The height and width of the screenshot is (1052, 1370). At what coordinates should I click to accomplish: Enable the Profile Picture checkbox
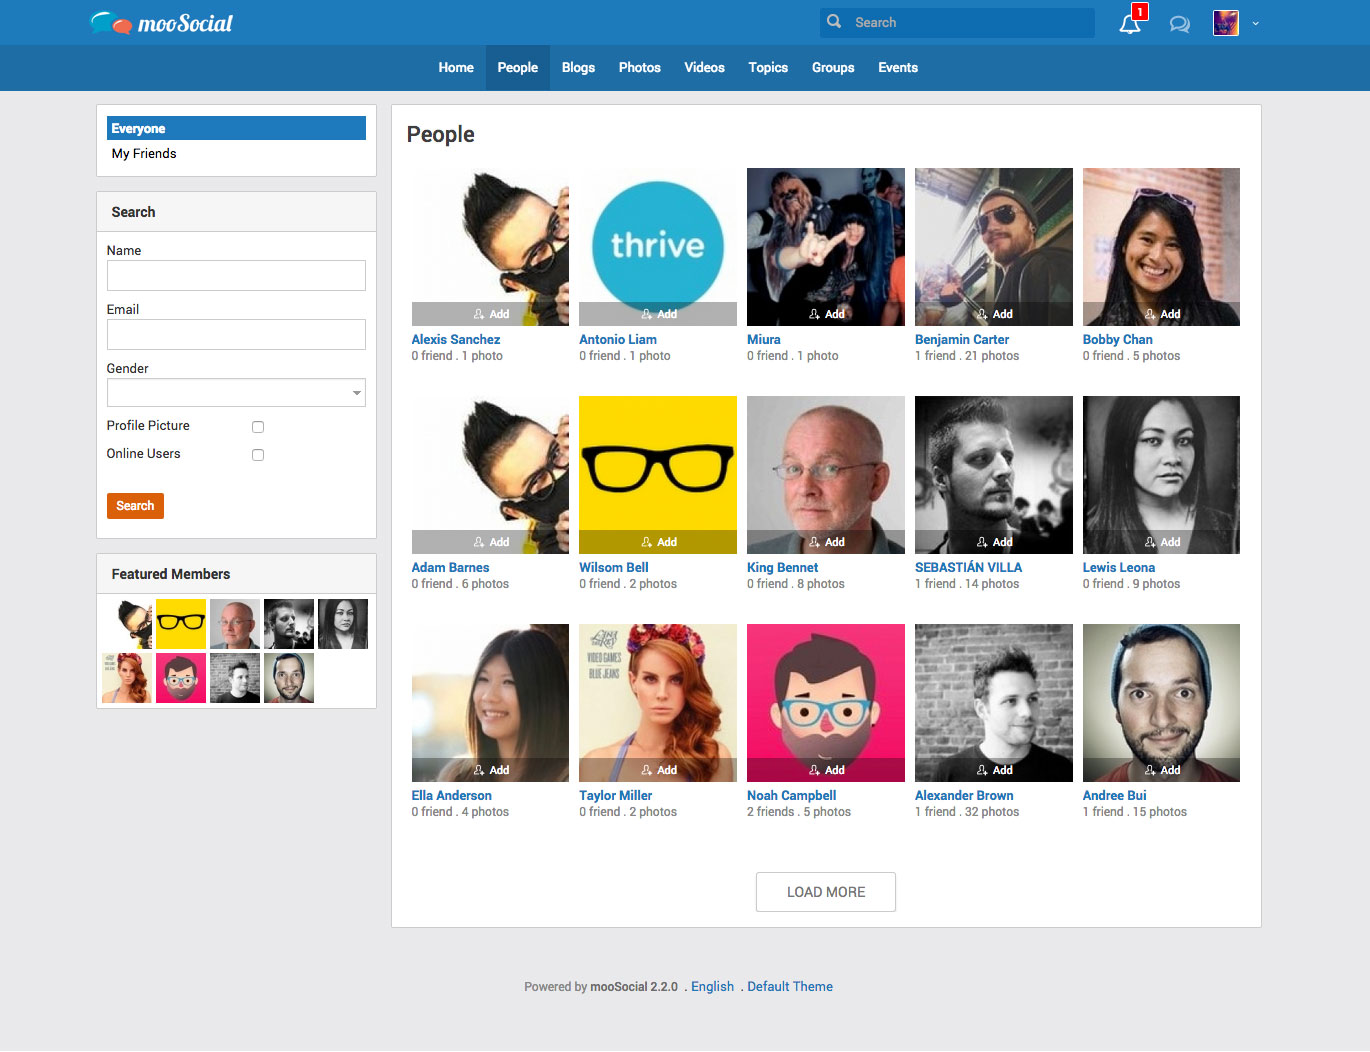click(258, 427)
